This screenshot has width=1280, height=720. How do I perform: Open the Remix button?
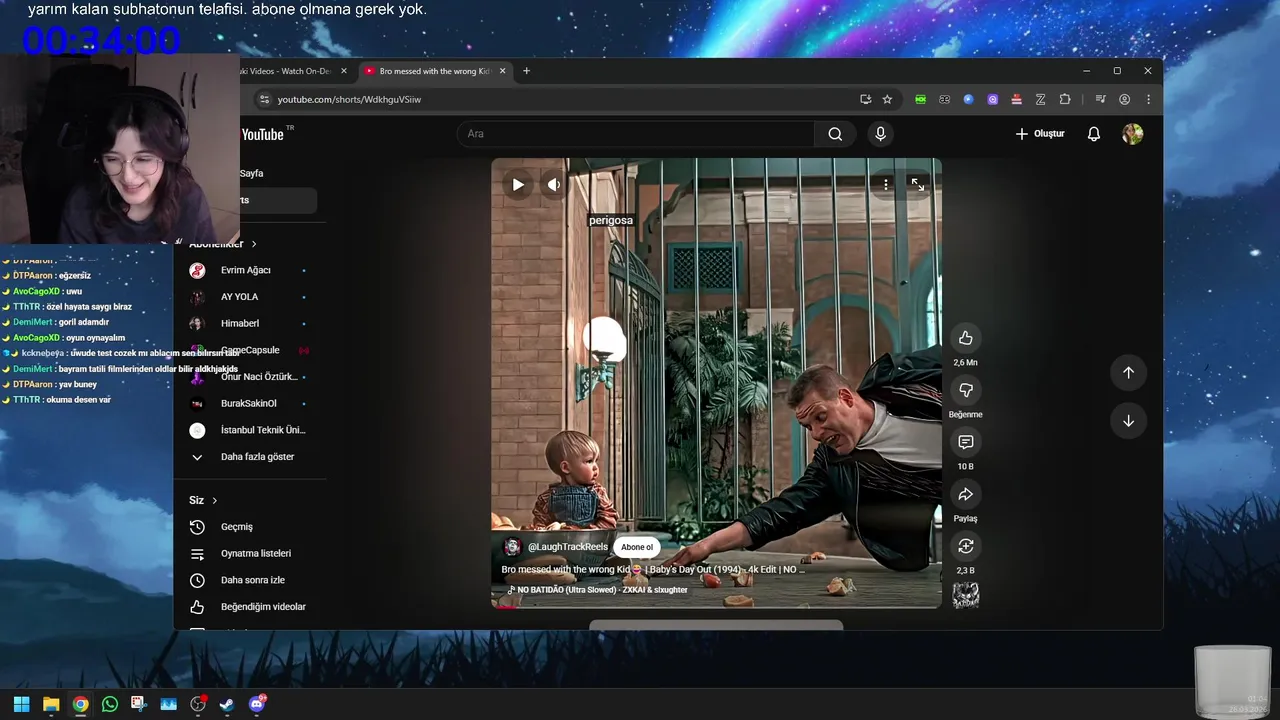[x=965, y=546]
